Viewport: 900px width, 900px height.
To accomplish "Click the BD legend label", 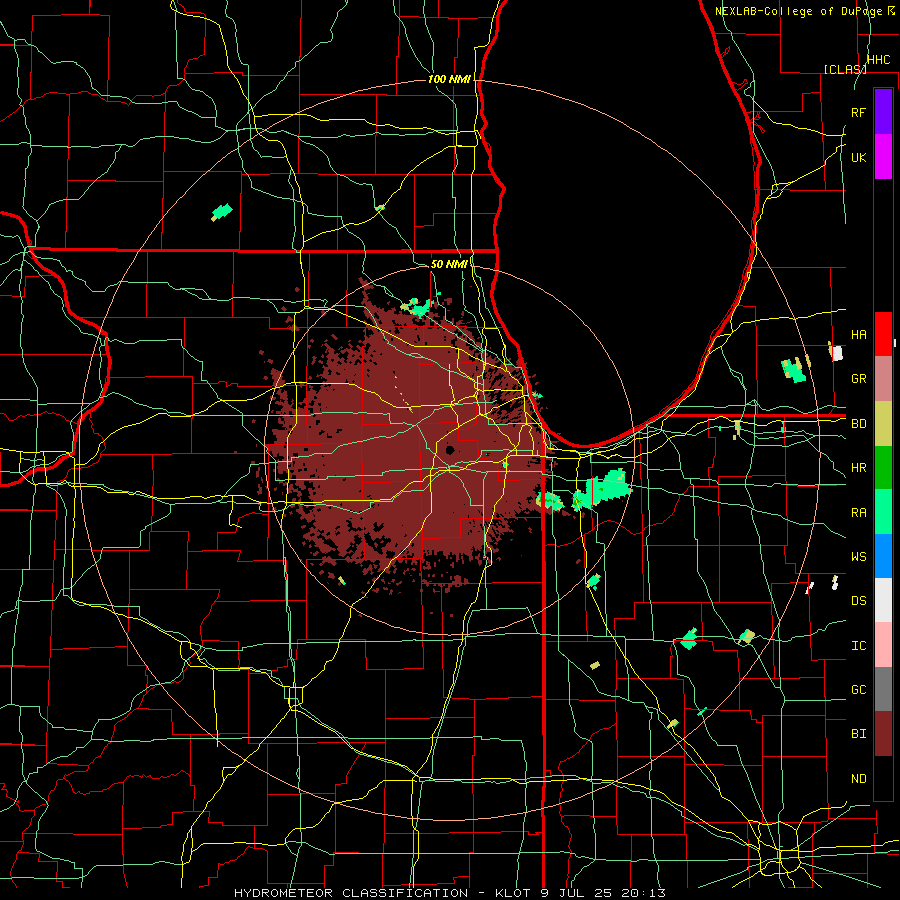I will pos(859,424).
